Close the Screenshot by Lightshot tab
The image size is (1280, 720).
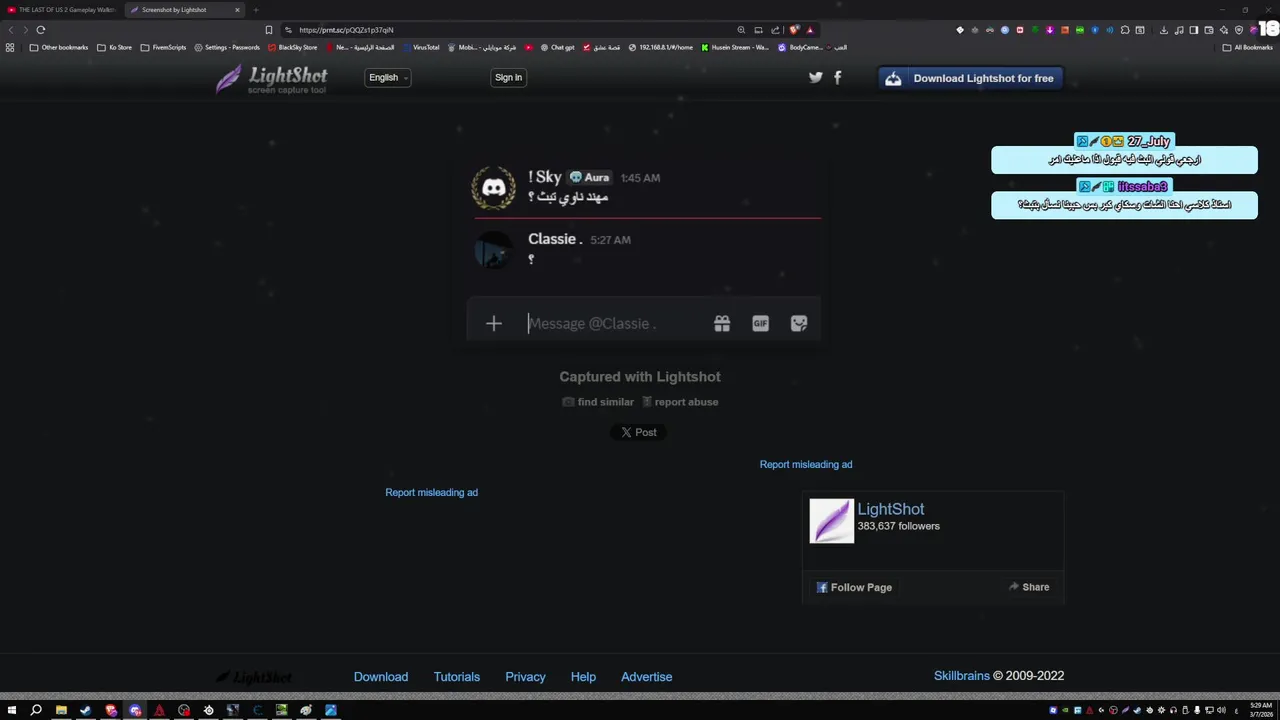(x=237, y=10)
